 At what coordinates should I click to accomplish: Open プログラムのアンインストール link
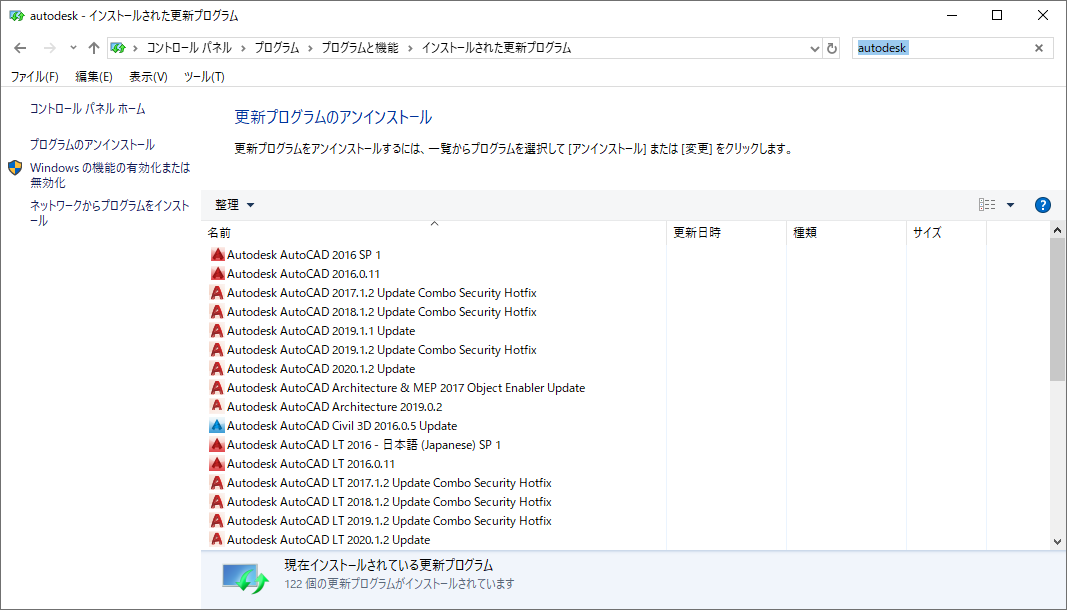[92, 144]
